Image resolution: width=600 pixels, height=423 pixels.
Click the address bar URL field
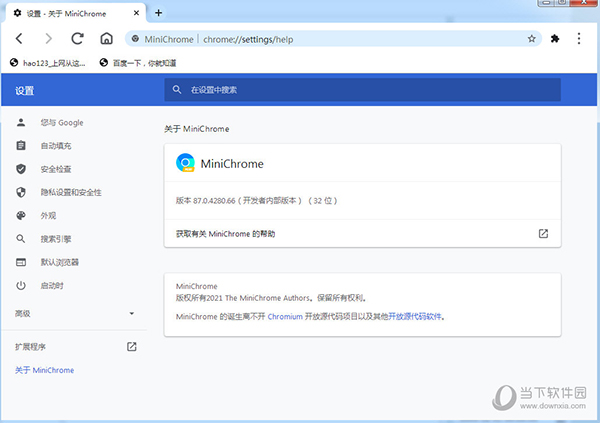tap(333, 39)
